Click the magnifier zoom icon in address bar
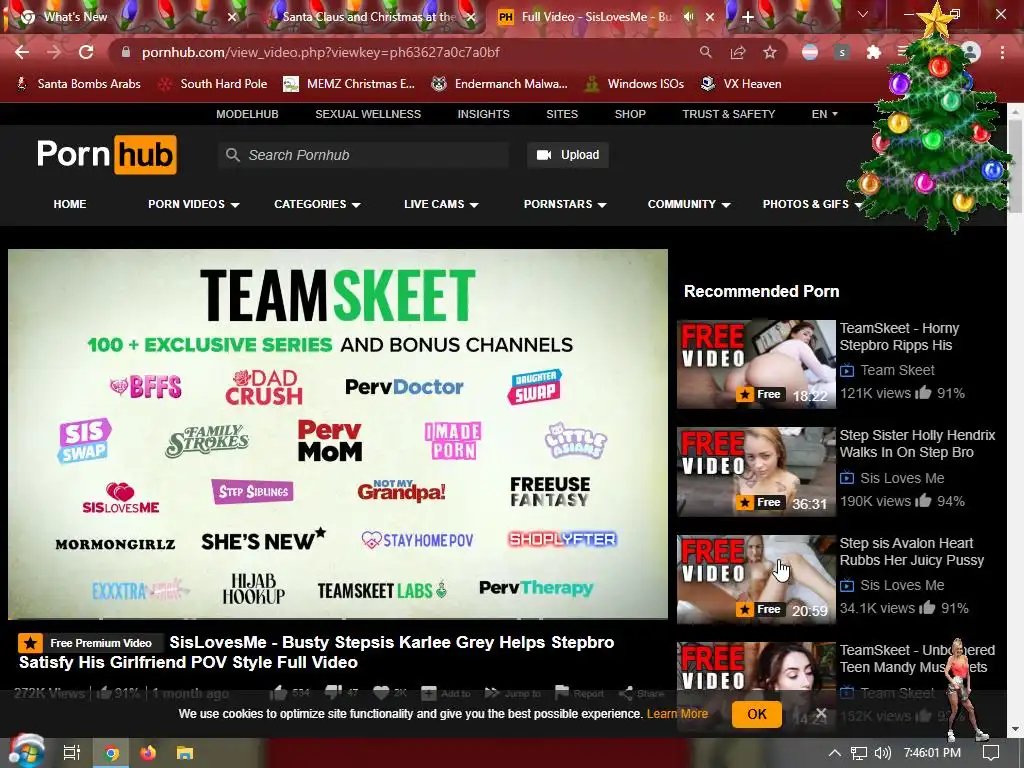The image size is (1024, 768). (705, 52)
